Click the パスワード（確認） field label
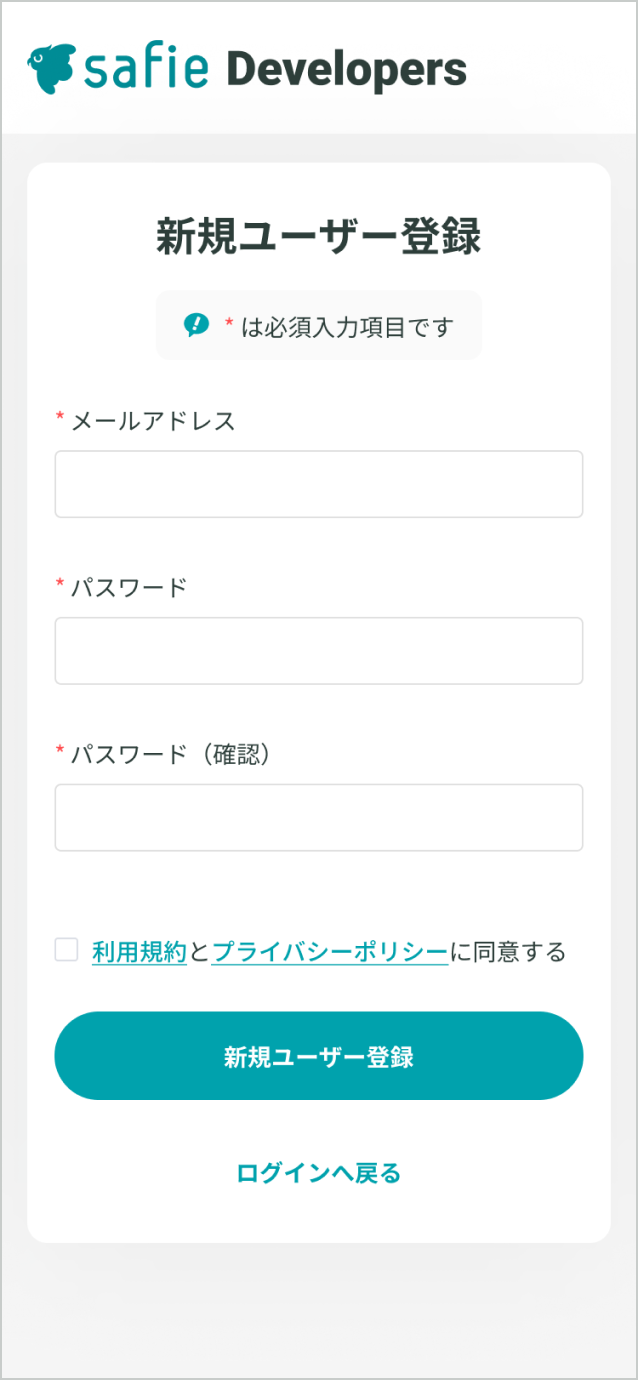The height and width of the screenshot is (1380, 638). pos(171,754)
